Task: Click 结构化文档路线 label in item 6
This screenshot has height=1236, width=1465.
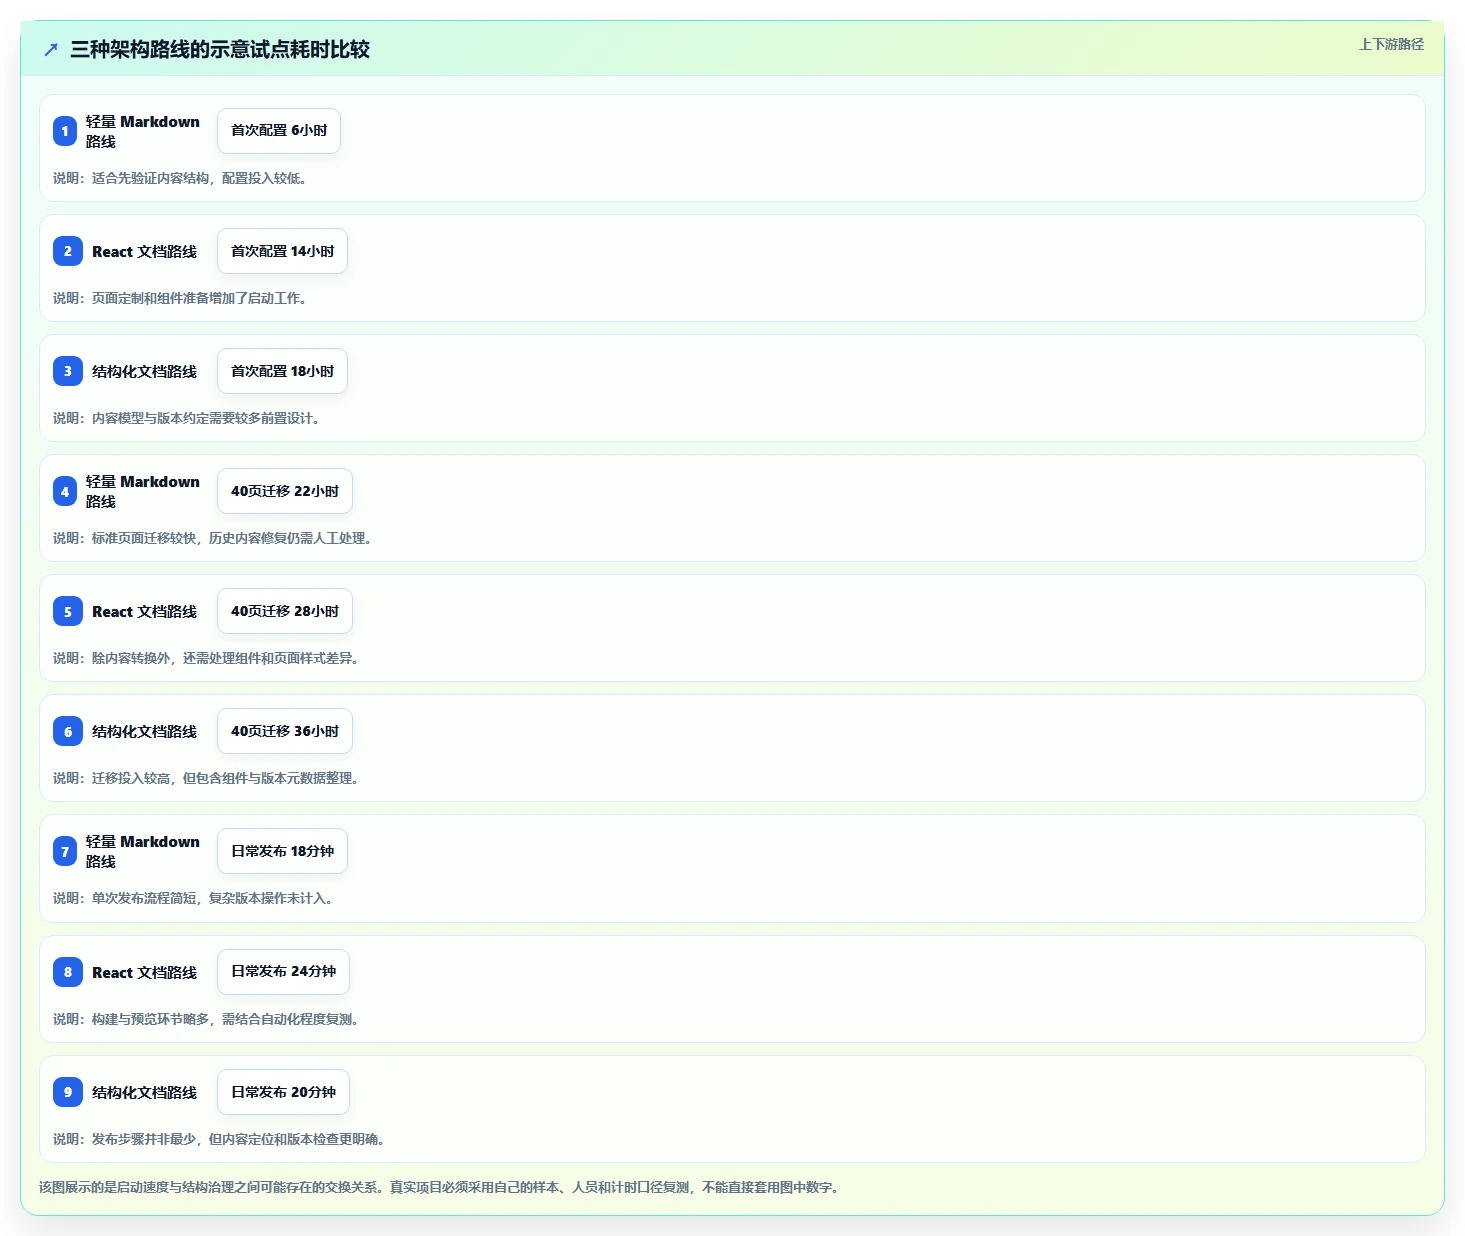Action: click(144, 731)
